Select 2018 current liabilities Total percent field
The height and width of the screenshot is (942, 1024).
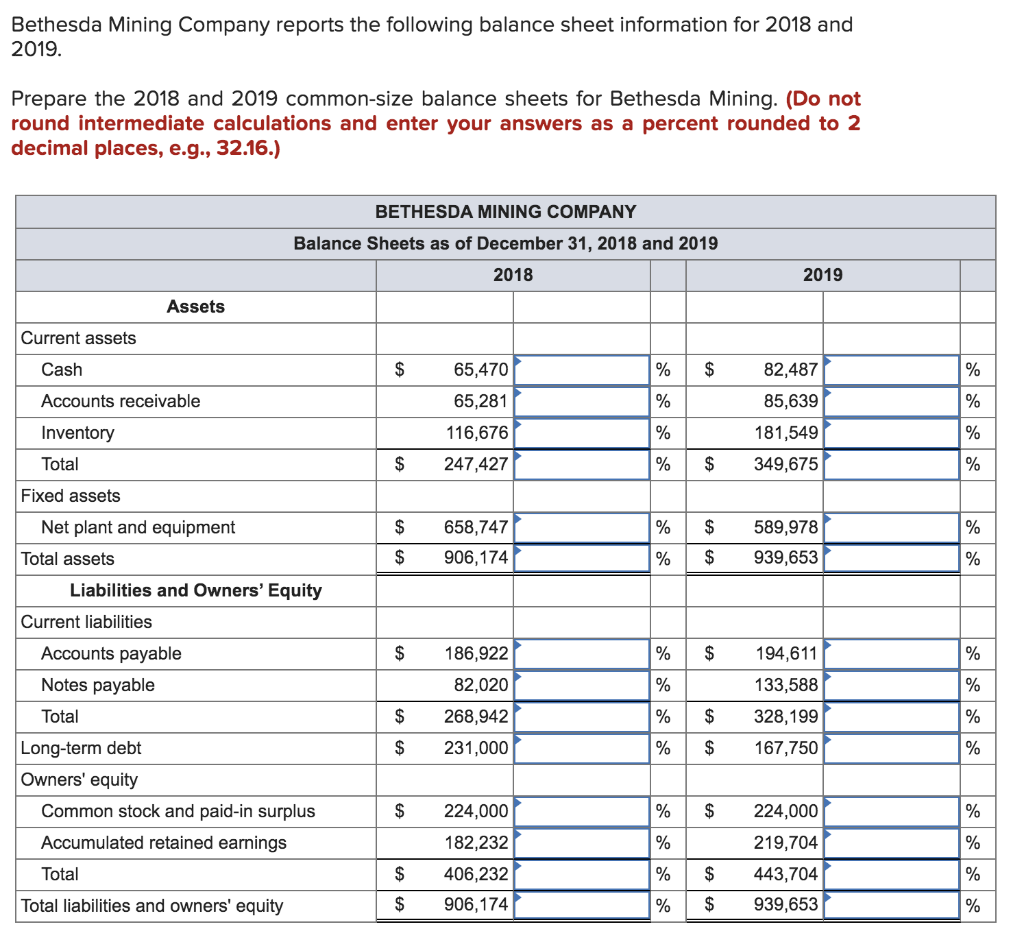[x=581, y=717]
